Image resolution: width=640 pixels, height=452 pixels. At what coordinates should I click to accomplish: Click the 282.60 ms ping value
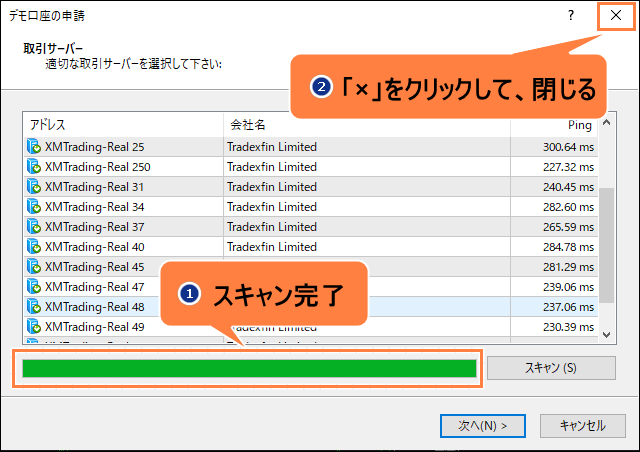pyautogui.click(x=568, y=207)
